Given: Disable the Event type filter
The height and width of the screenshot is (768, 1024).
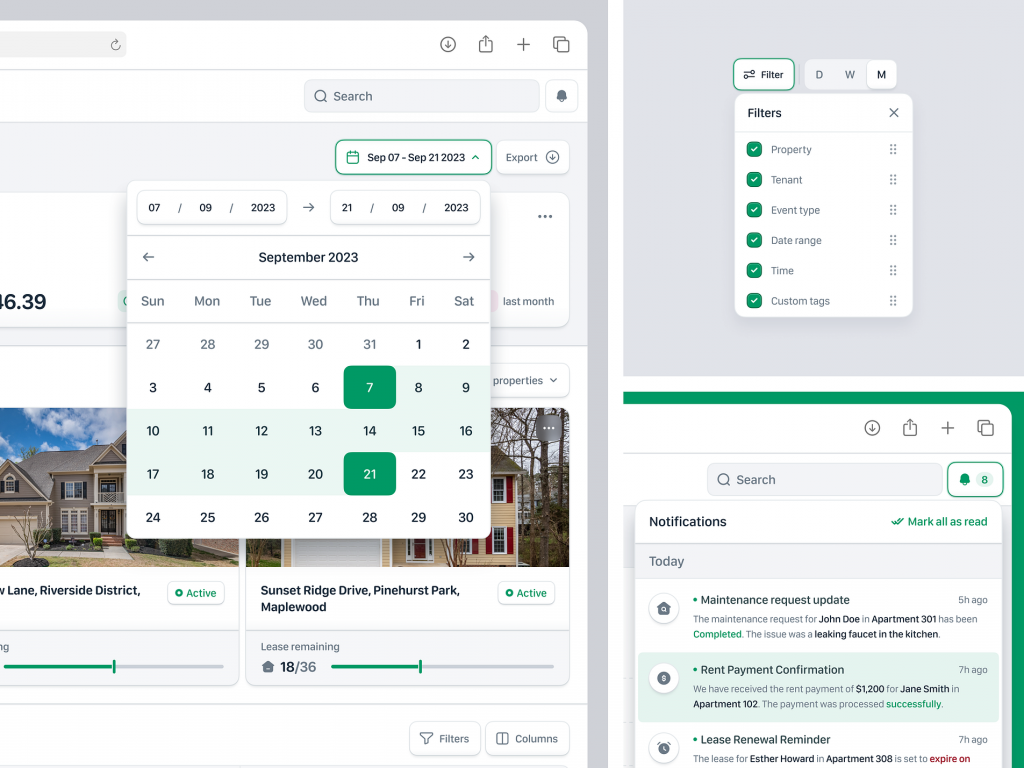Looking at the screenshot, I should [753, 210].
